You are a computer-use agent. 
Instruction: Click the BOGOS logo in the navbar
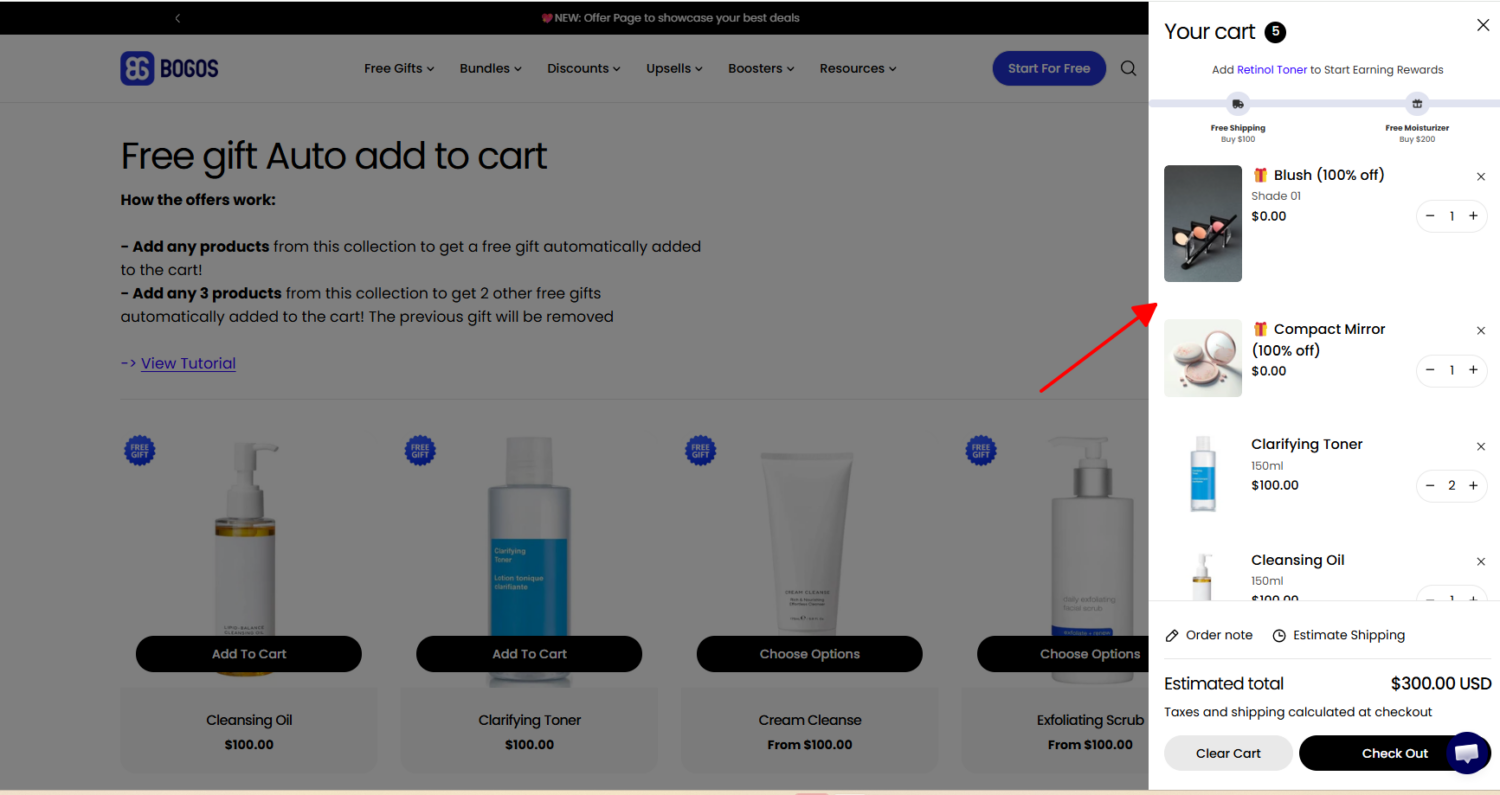(169, 68)
